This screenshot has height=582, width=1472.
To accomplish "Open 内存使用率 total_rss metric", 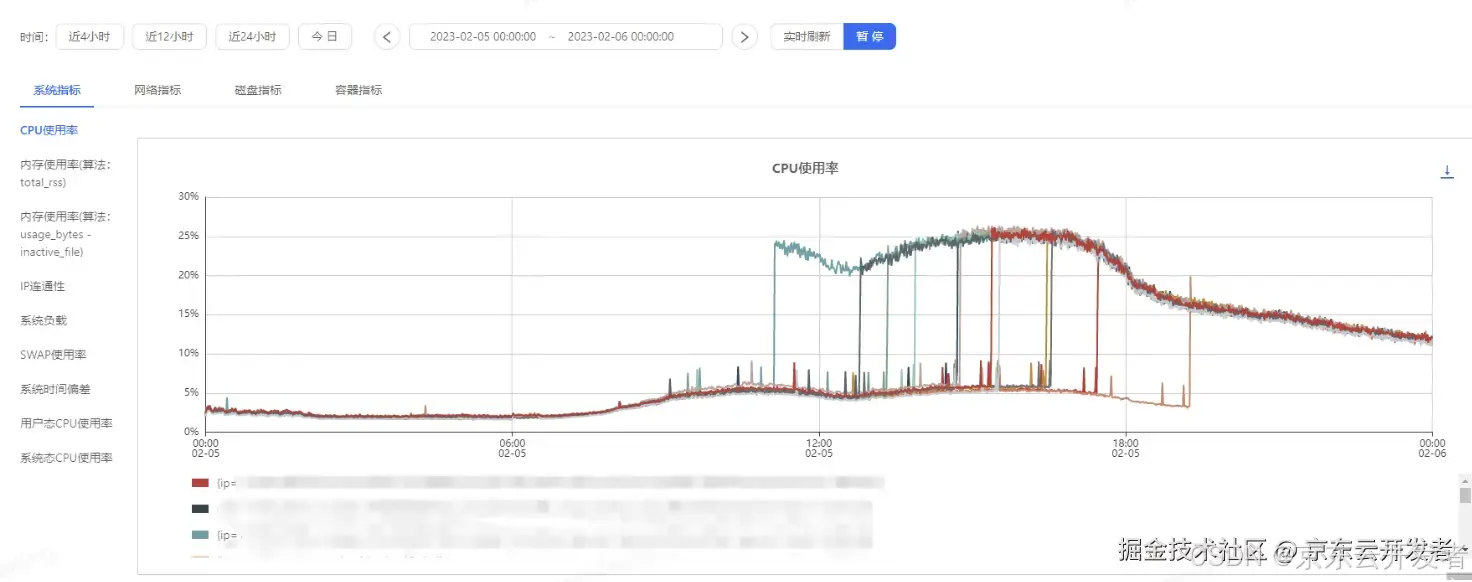I will click(x=66, y=174).
